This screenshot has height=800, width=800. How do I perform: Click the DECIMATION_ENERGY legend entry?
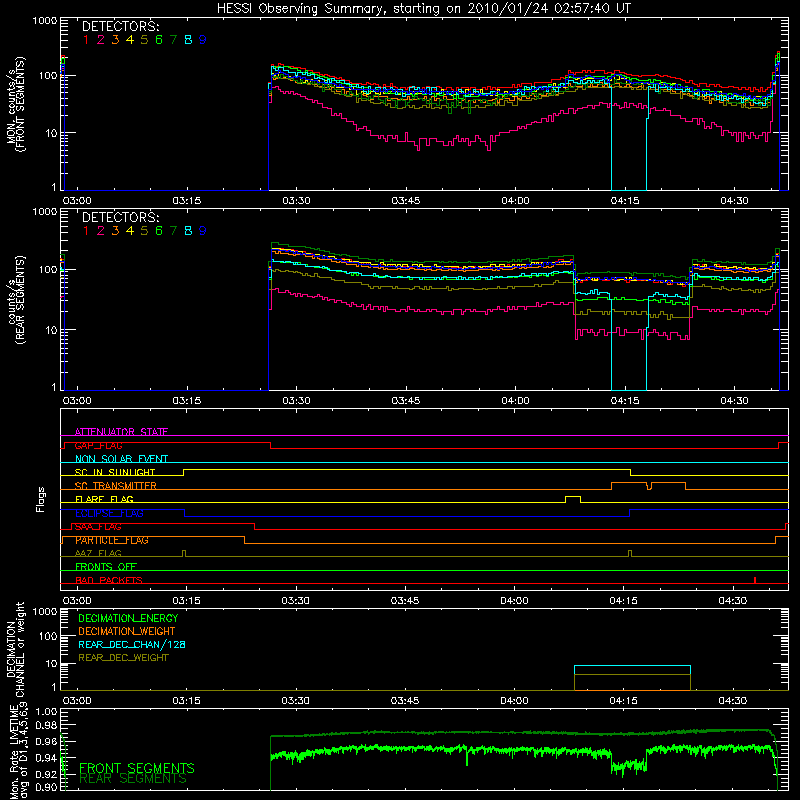click(128, 618)
